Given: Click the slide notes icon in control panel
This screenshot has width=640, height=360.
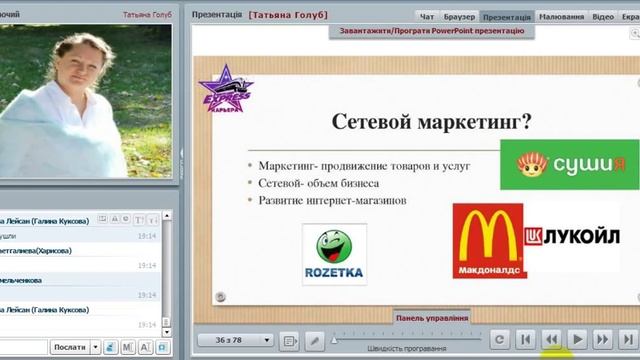Looking at the screenshot, I should pyautogui.click(x=289, y=340).
